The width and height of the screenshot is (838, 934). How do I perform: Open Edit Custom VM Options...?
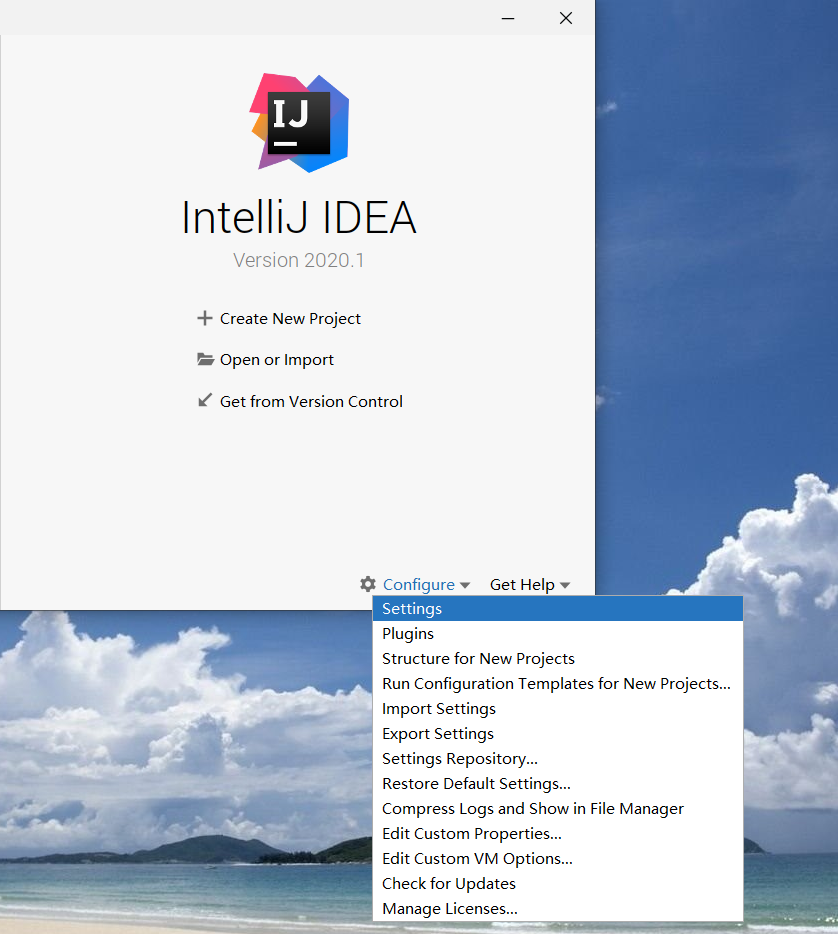(557, 859)
